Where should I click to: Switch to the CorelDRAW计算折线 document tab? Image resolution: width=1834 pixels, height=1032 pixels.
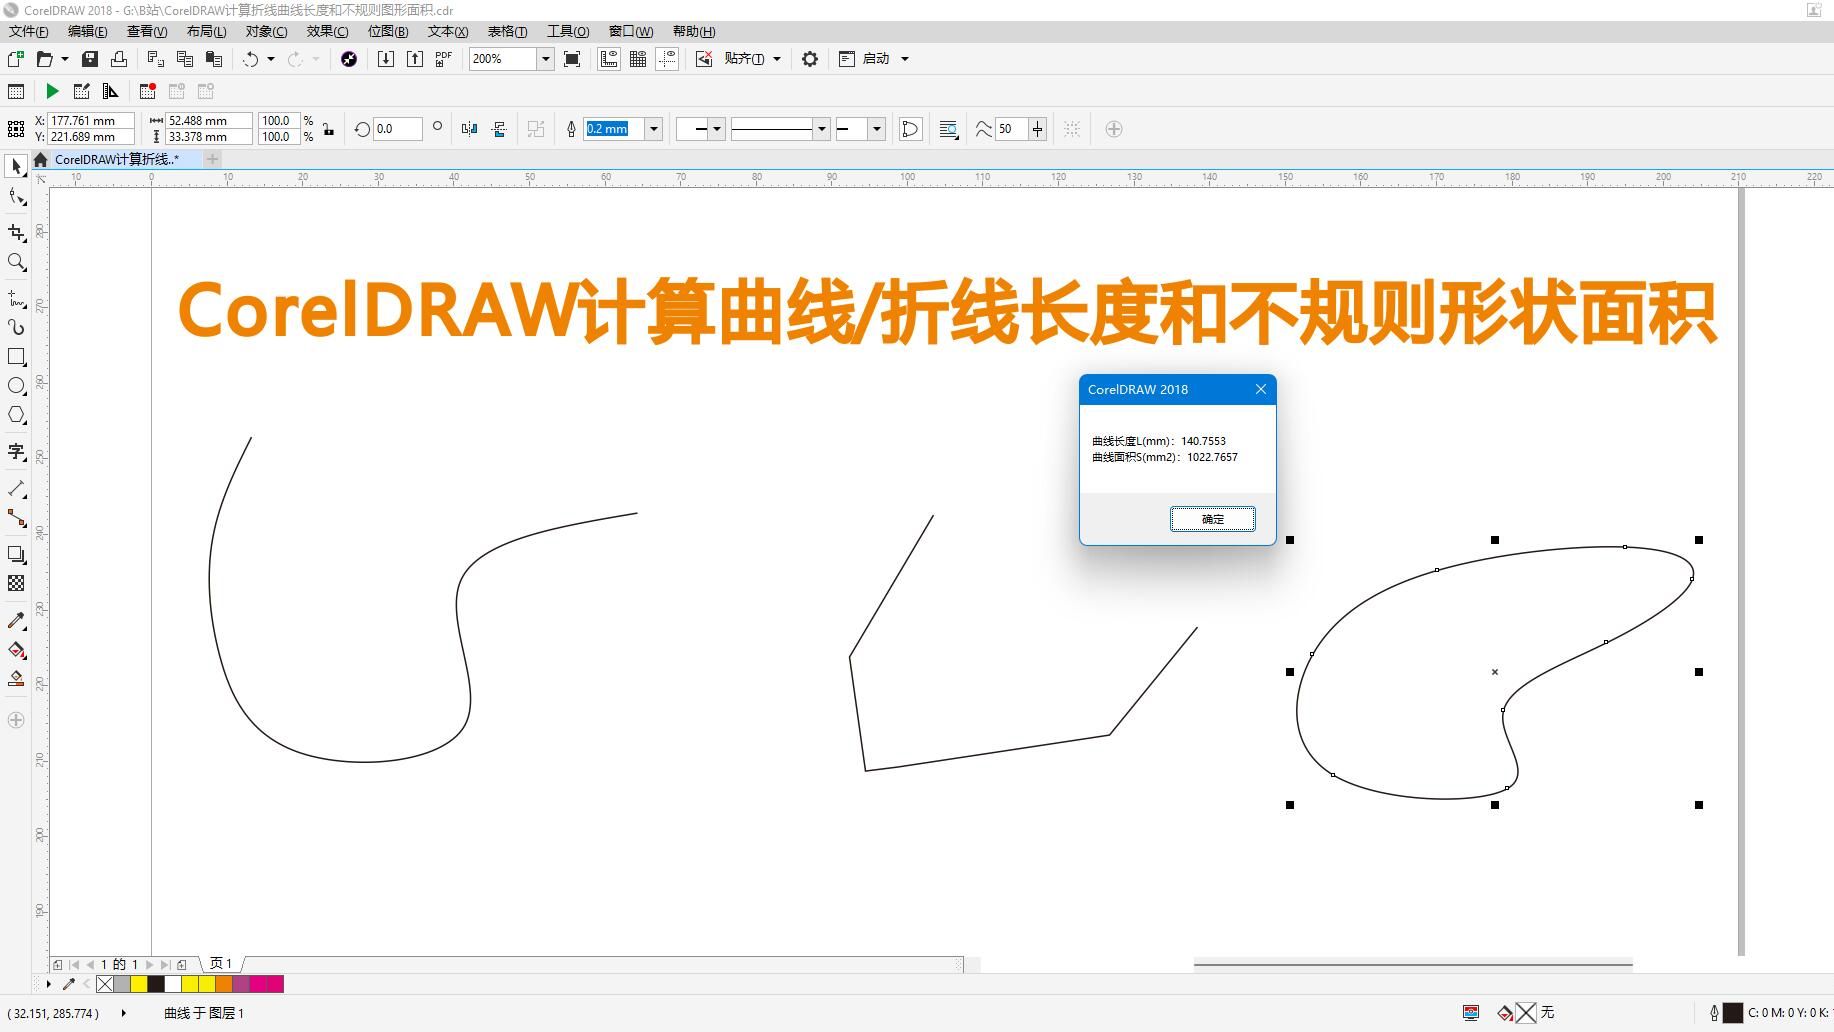pos(116,159)
